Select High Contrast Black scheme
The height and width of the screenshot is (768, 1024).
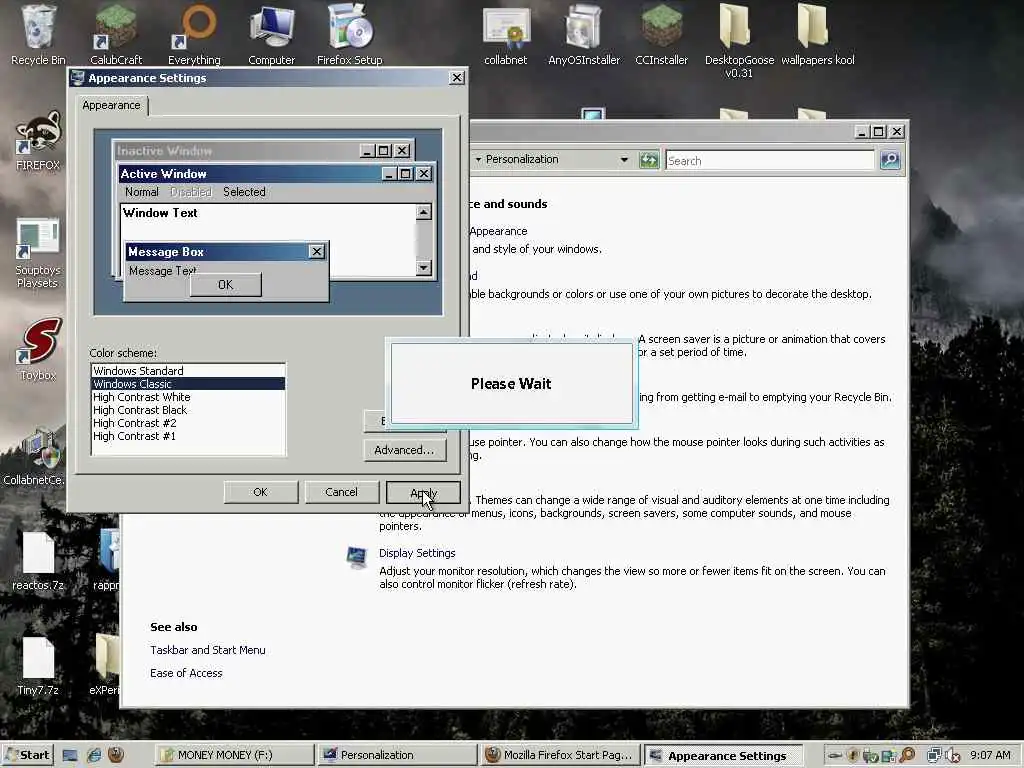188,410
